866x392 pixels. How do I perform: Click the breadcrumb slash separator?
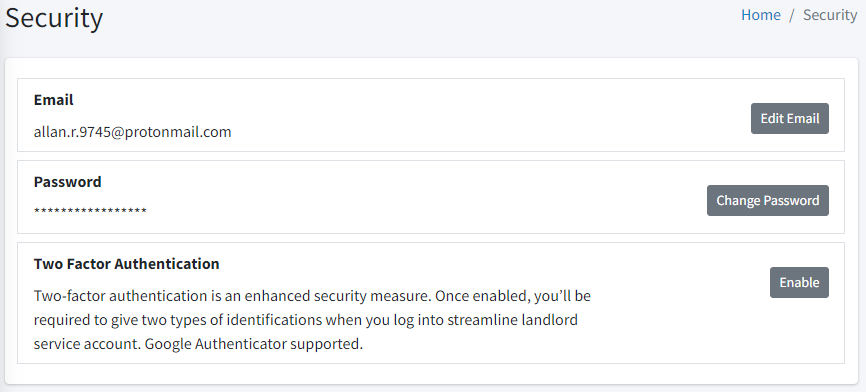tap(791, 15)
